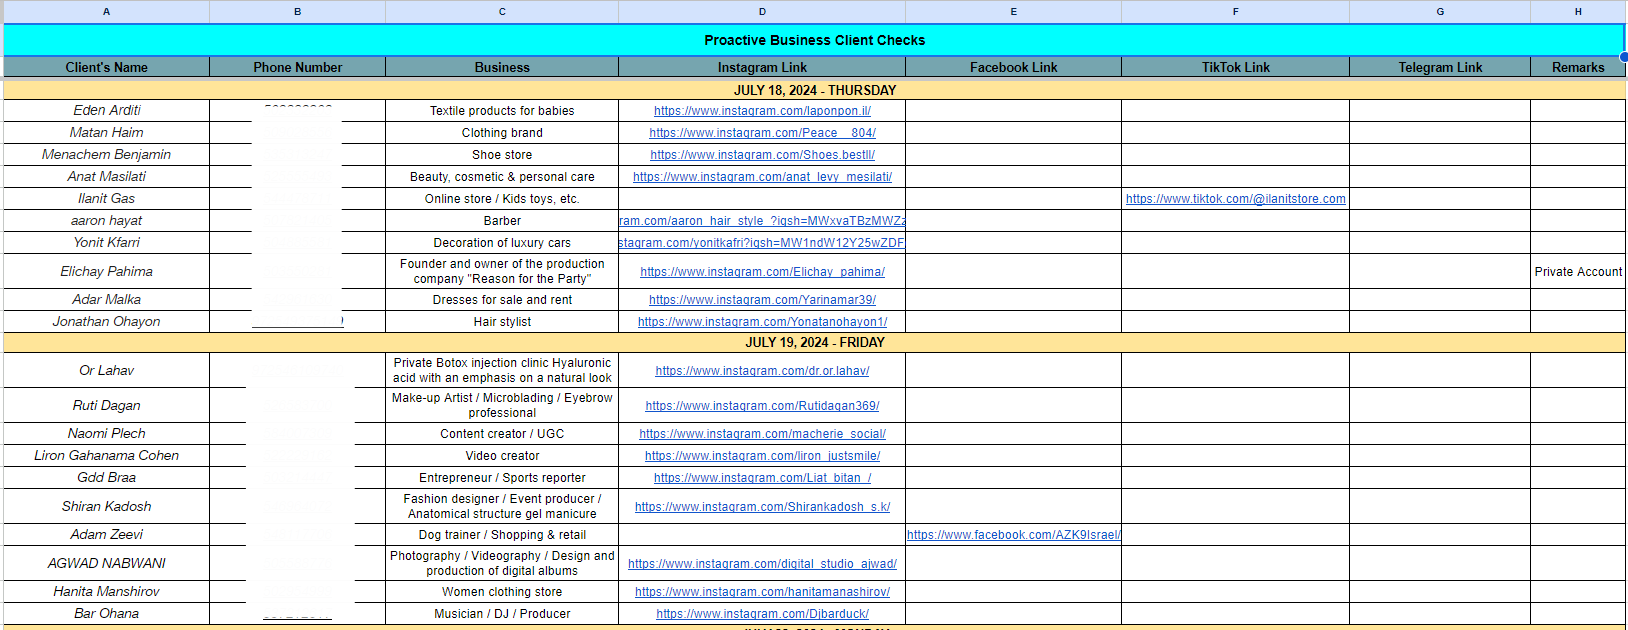1628x630 pixels.
Task: Open the Rutidagan369 Instagram link
Action: [762, 406]
